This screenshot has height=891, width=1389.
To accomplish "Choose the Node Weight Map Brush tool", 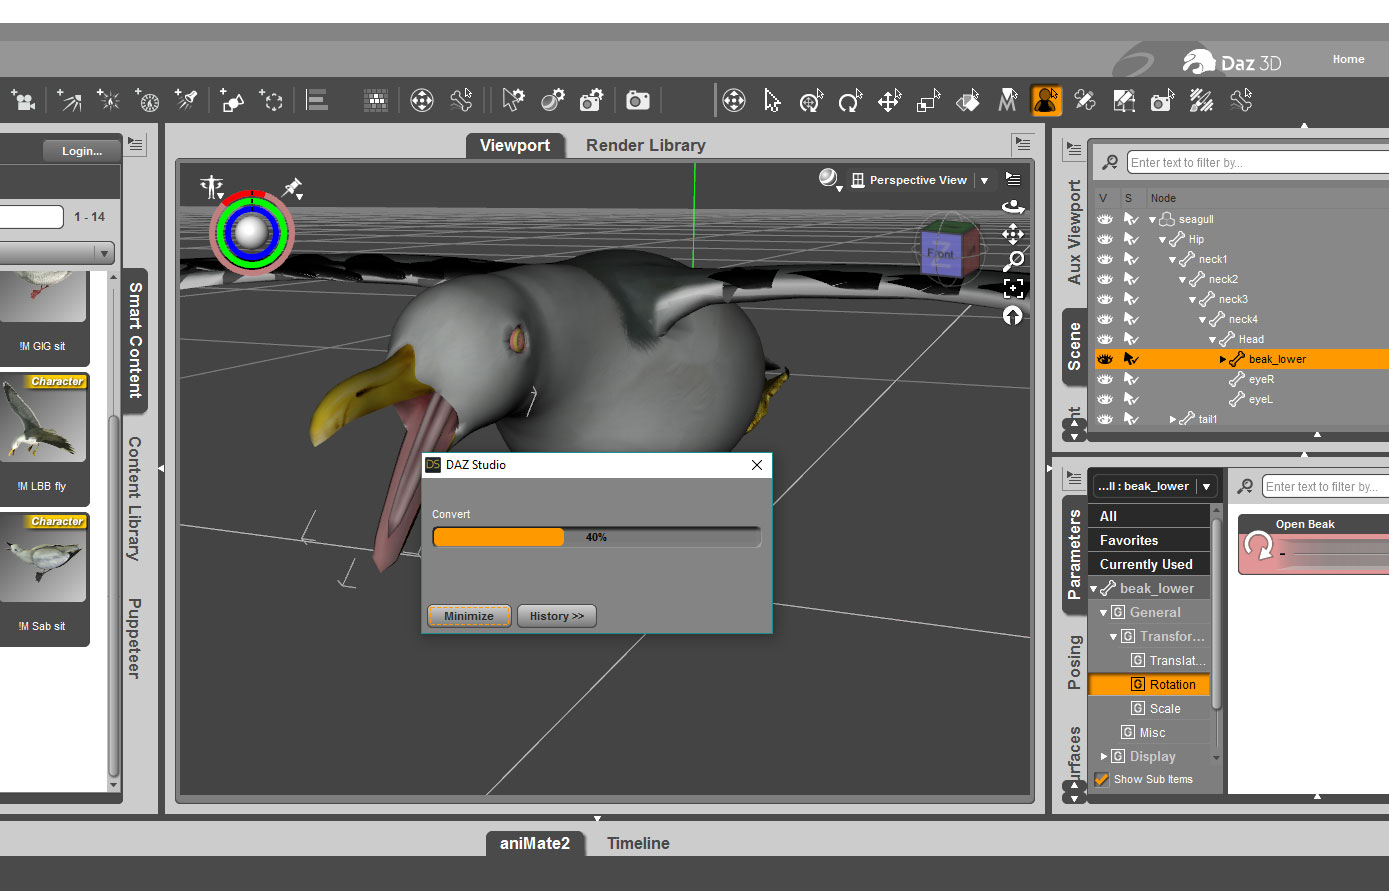I will click(1202, 100).
